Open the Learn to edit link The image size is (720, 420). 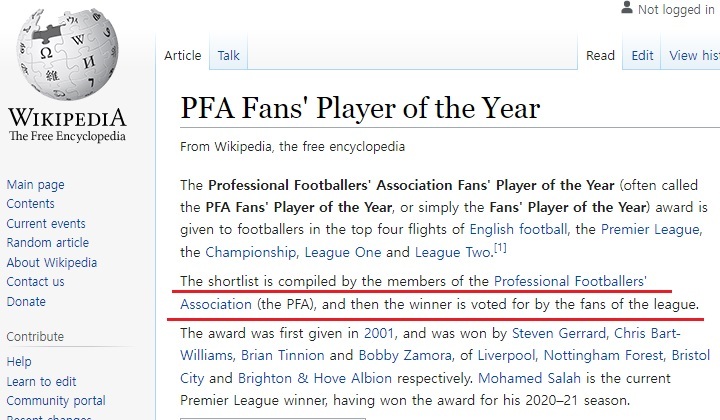[41, 381]
